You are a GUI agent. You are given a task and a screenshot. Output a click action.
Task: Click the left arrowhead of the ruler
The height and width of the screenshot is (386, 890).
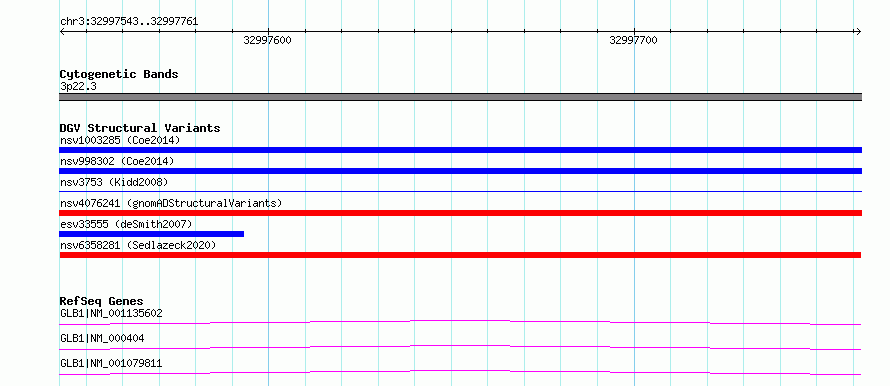62,31
